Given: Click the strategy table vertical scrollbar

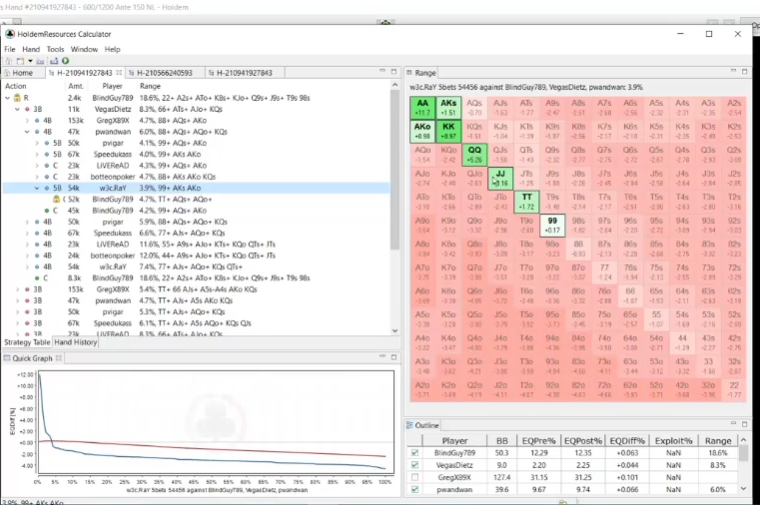Looking at the screenshot, I should [395, 170].
